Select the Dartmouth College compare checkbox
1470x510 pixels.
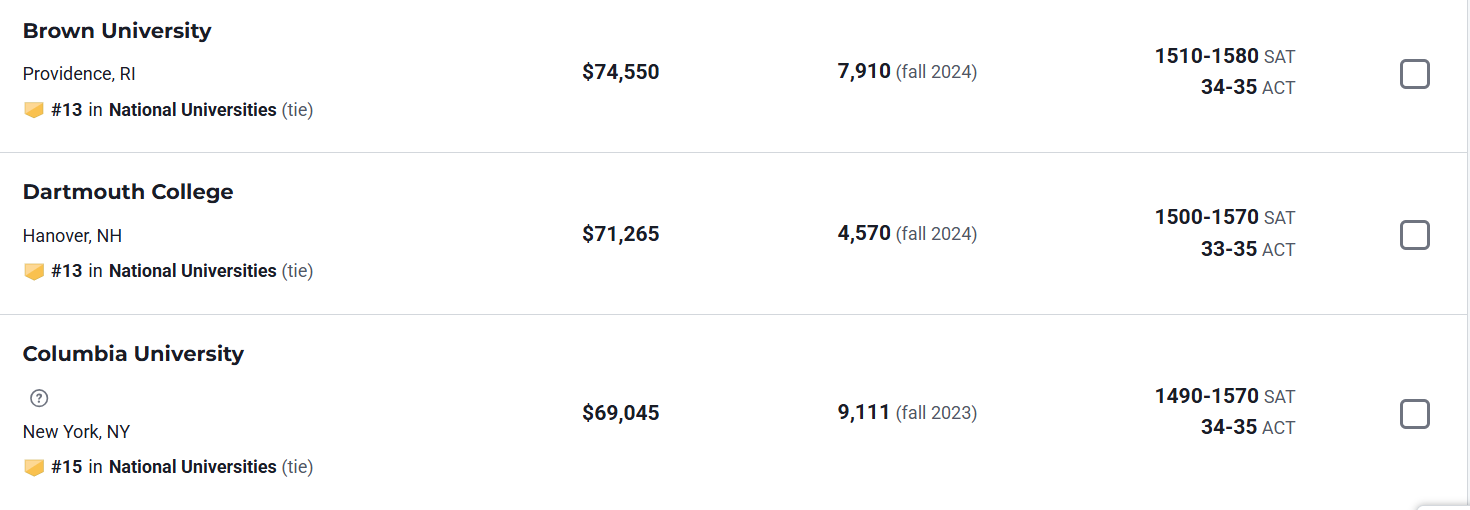click(x=1414, y=235)
